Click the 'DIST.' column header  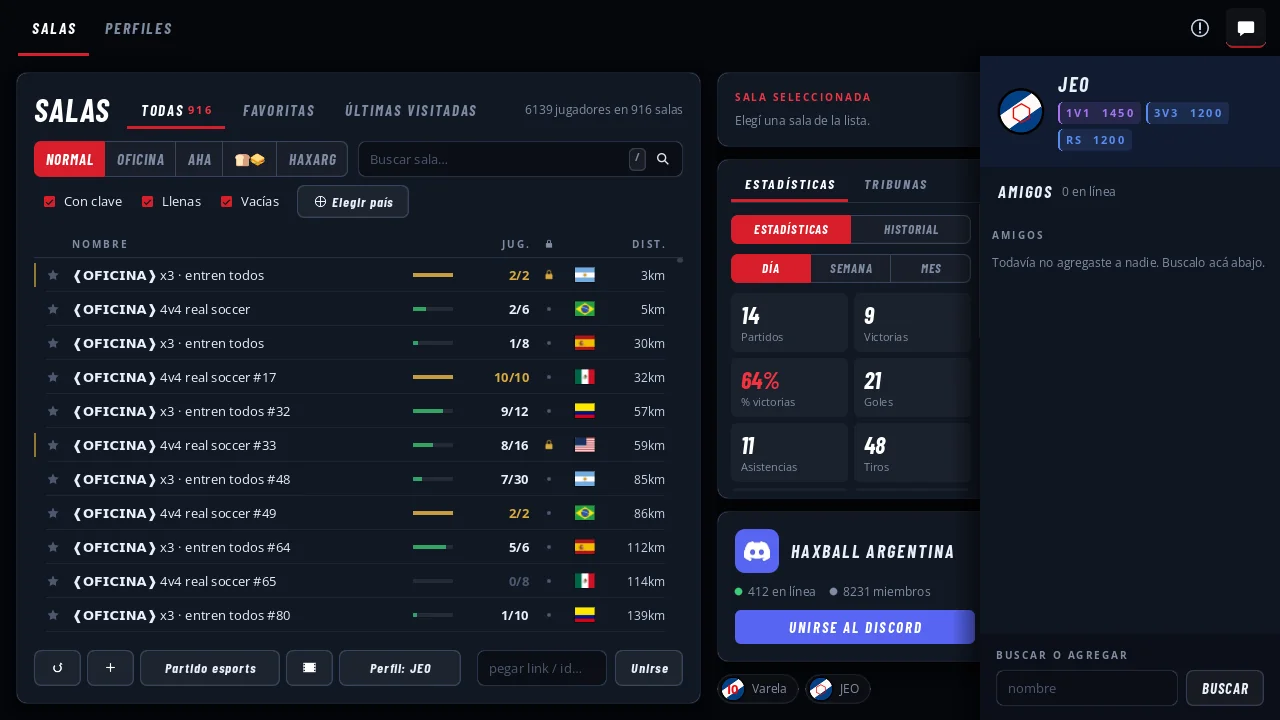click(x=649, y=244)
